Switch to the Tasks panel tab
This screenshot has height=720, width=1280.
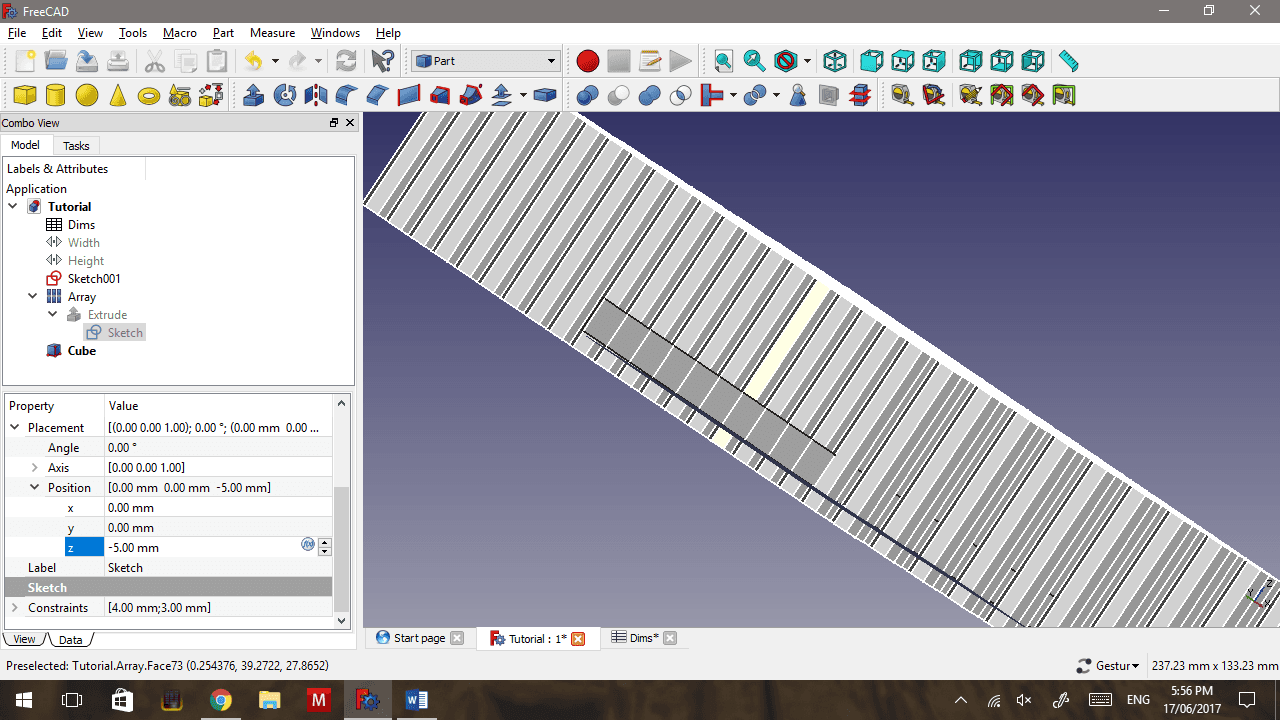(76, 145)
